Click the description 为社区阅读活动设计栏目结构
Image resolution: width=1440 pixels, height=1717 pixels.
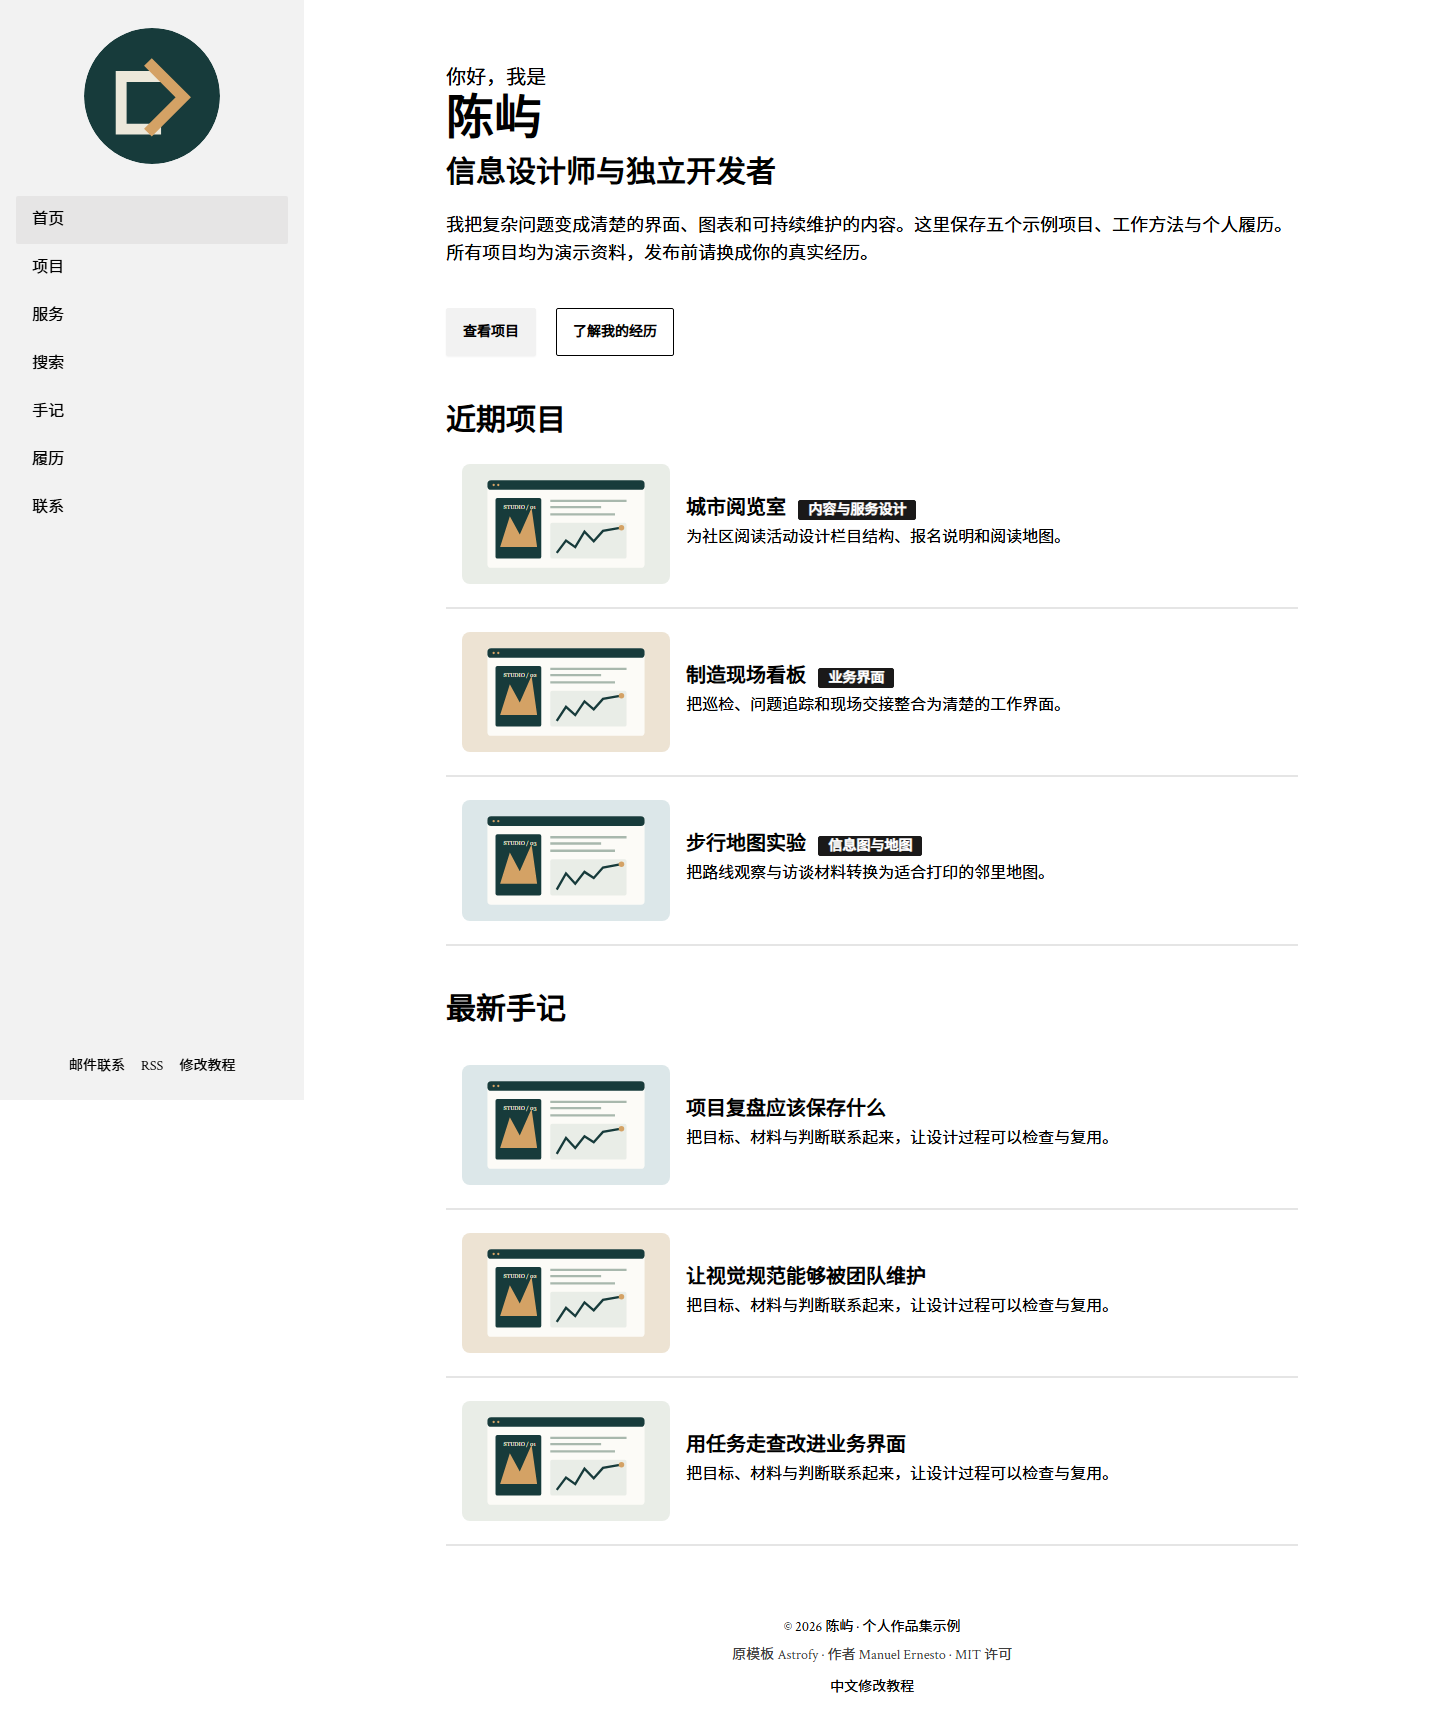pyautogui.click(x=876, y=537)
